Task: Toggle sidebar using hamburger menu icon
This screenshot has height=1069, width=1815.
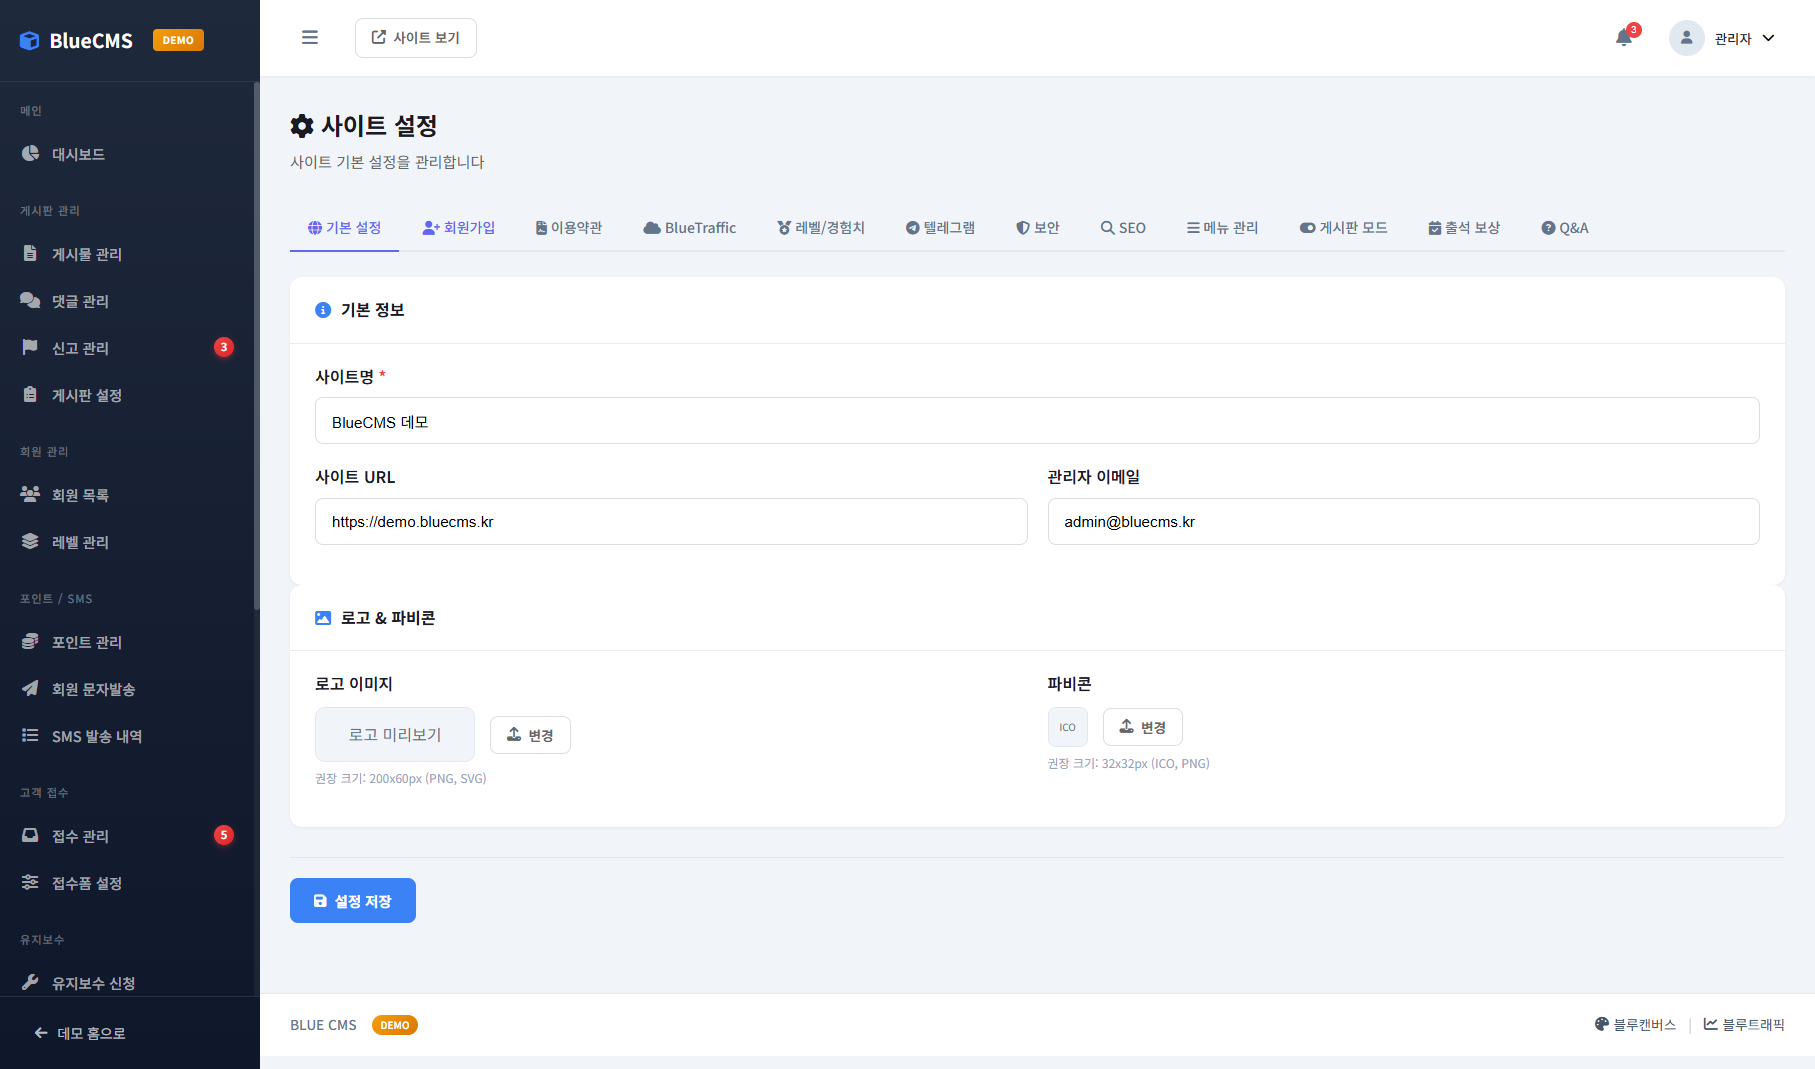Action: click(309, 37)
